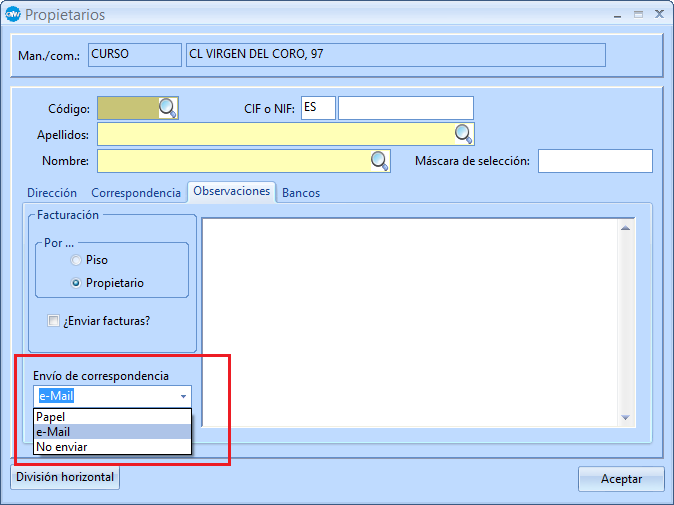Select the Propietario radio button
Screen dimensions: 674x505
[x=76, y=283]
